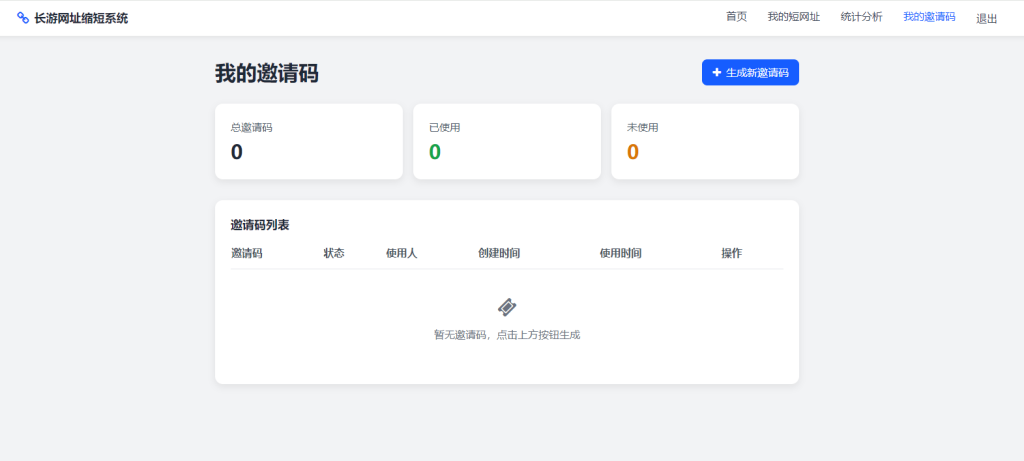Image resolution: width=1024 pixels, height=461 pixels.
Task: Open the 我的短网址 page
Action: point(793,17)
